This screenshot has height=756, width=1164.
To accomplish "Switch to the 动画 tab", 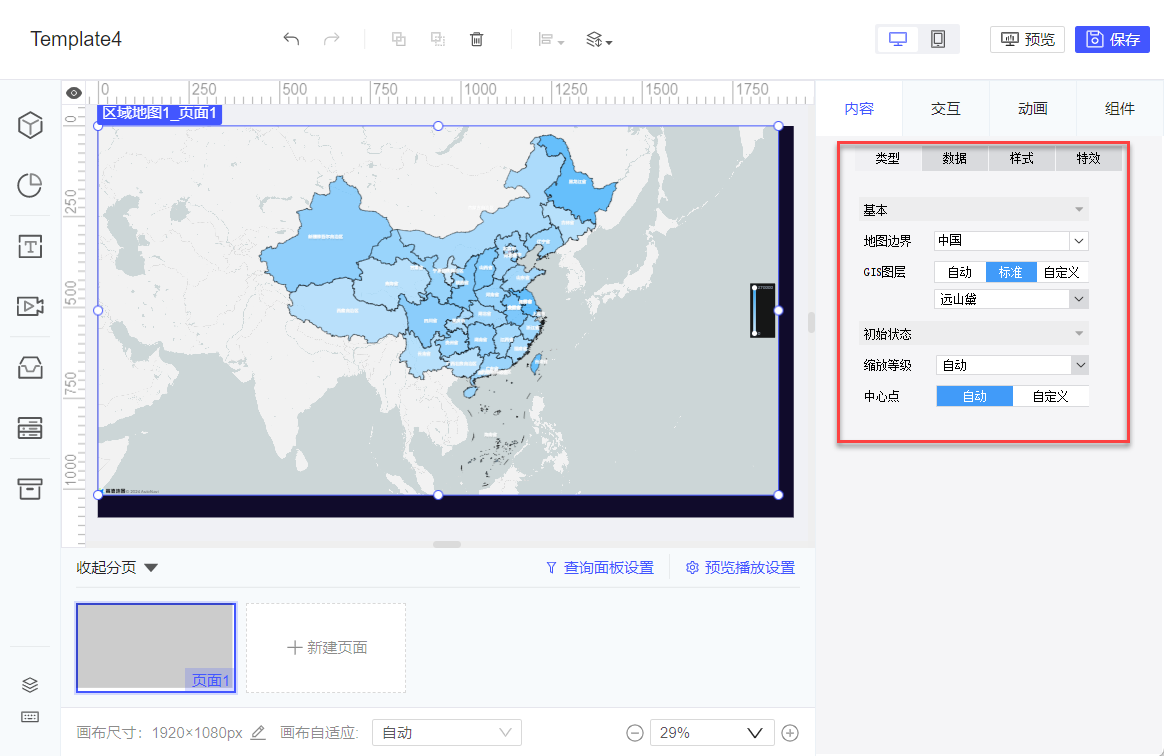I will 1033,108.
